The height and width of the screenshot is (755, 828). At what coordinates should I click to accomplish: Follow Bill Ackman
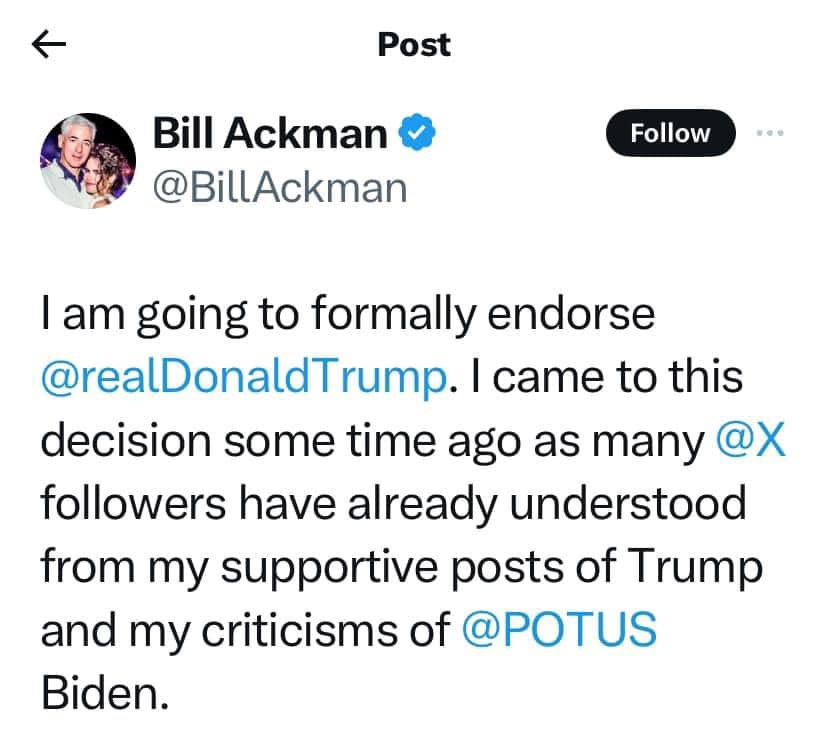[670, 134]
